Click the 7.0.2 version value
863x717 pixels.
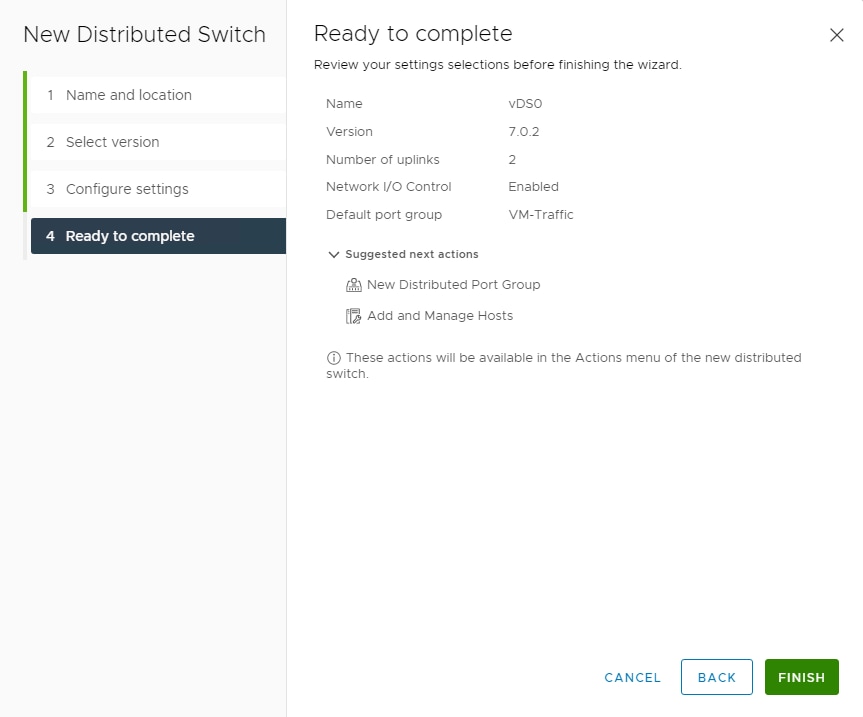click(523, 132)
